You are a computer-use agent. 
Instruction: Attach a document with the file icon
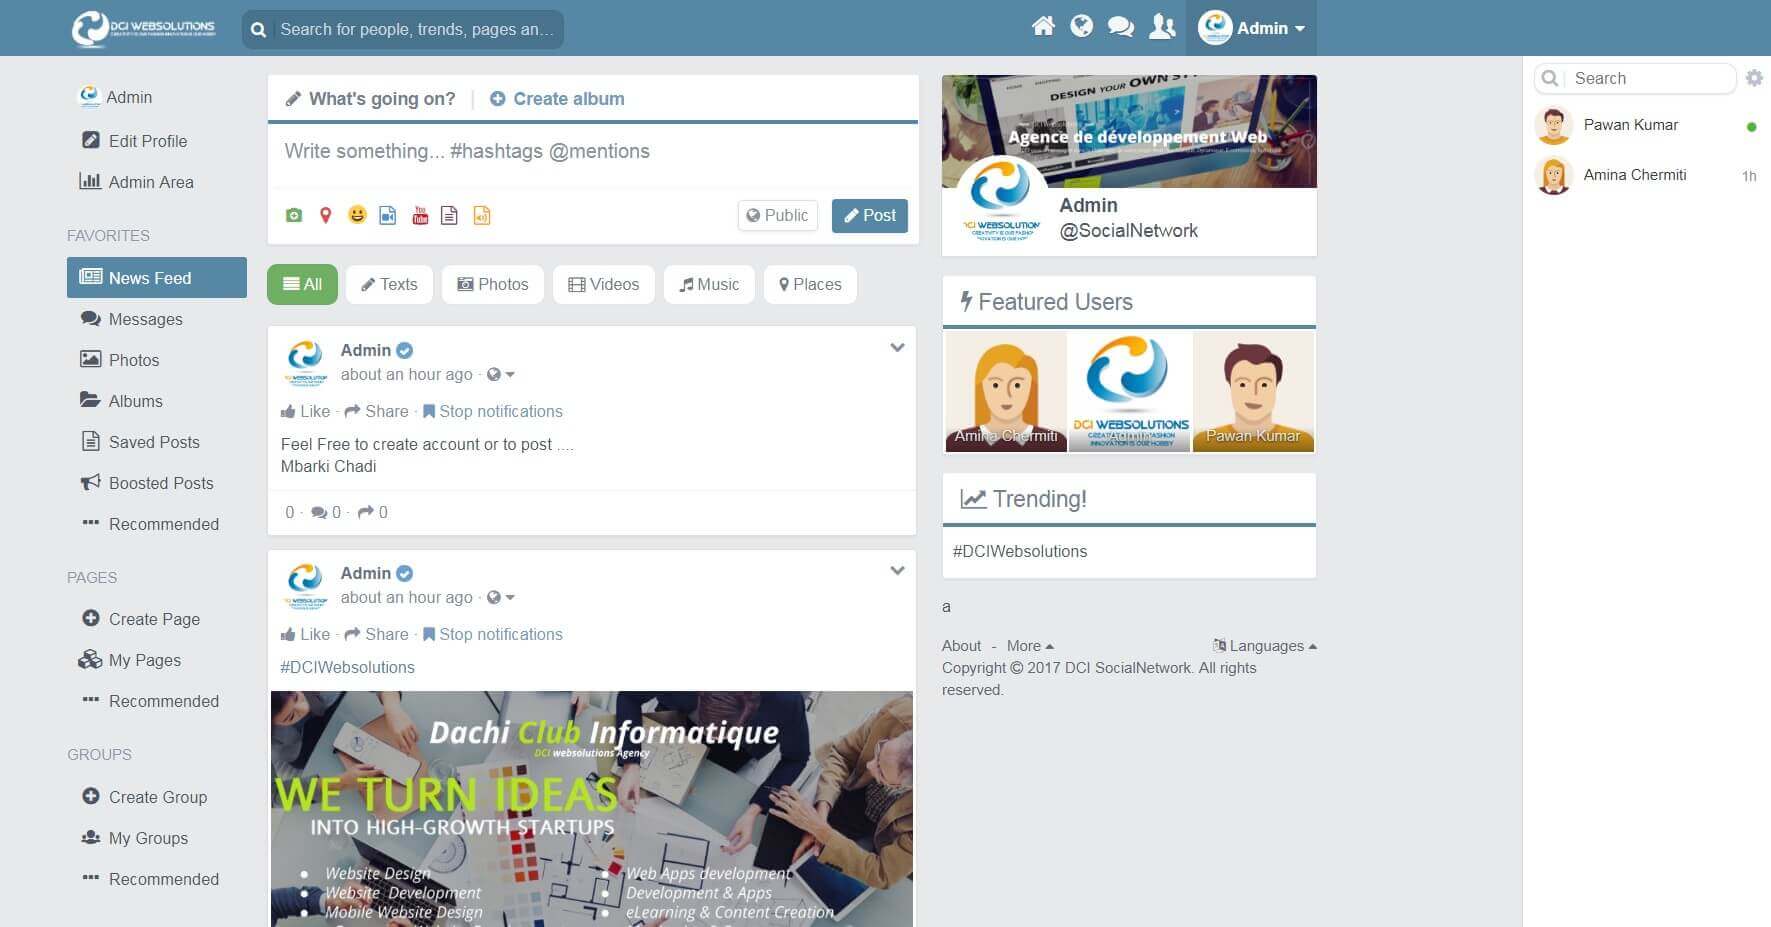[450, 215]
